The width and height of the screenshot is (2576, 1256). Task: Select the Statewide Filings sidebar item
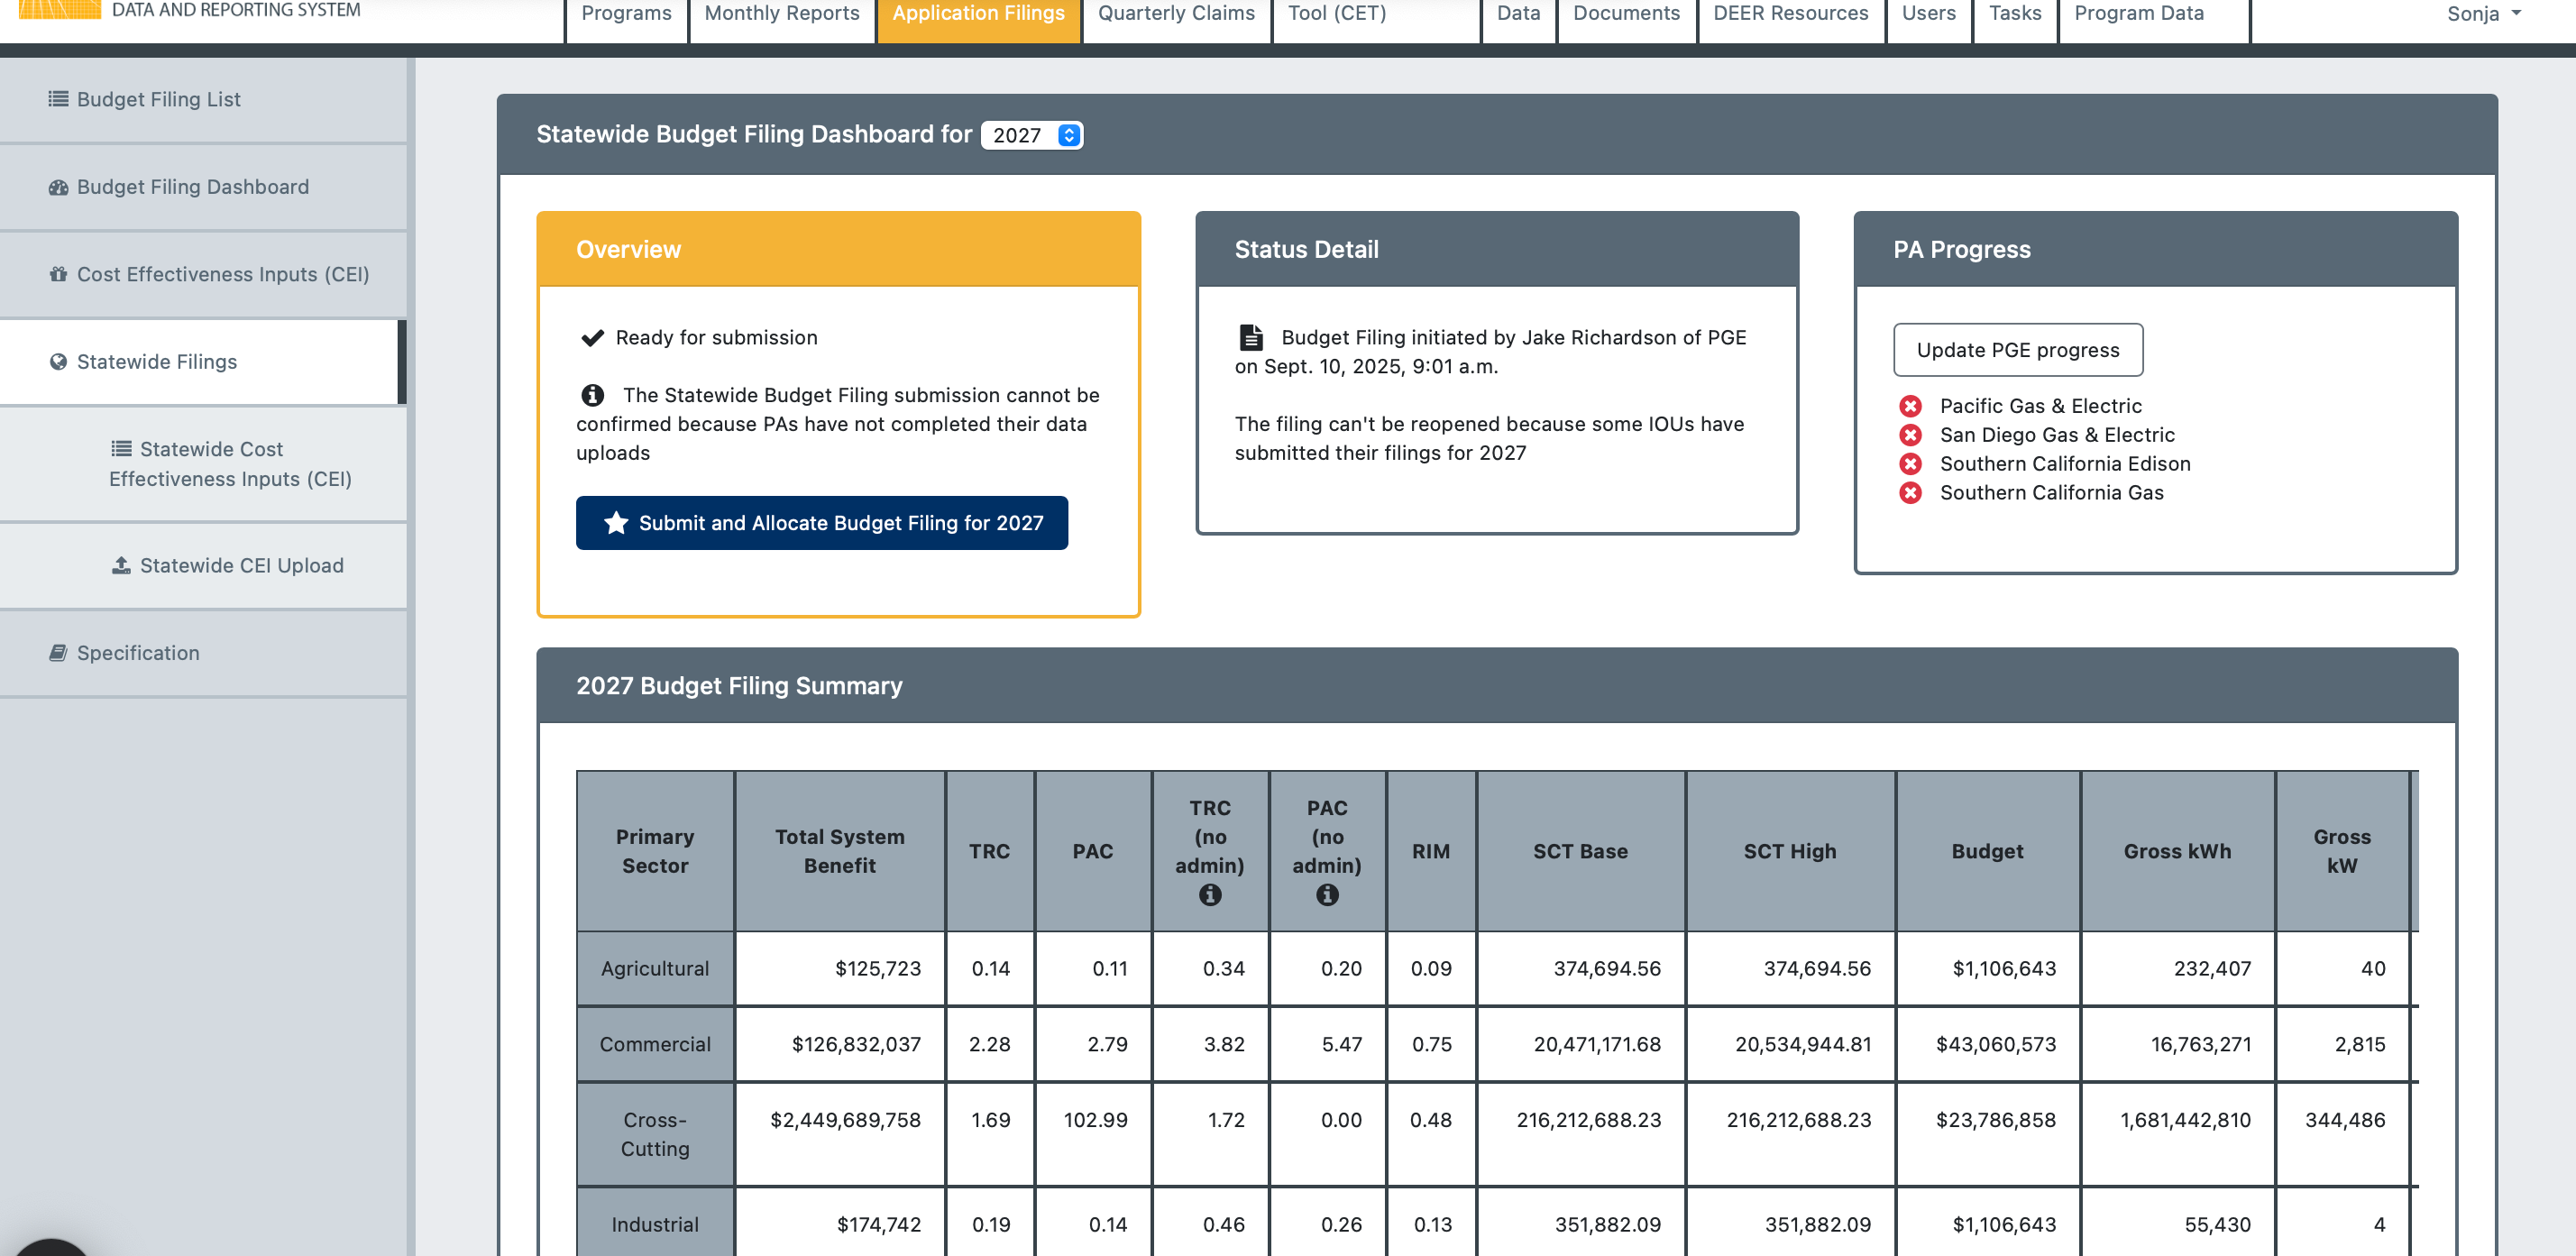(203, 362)
